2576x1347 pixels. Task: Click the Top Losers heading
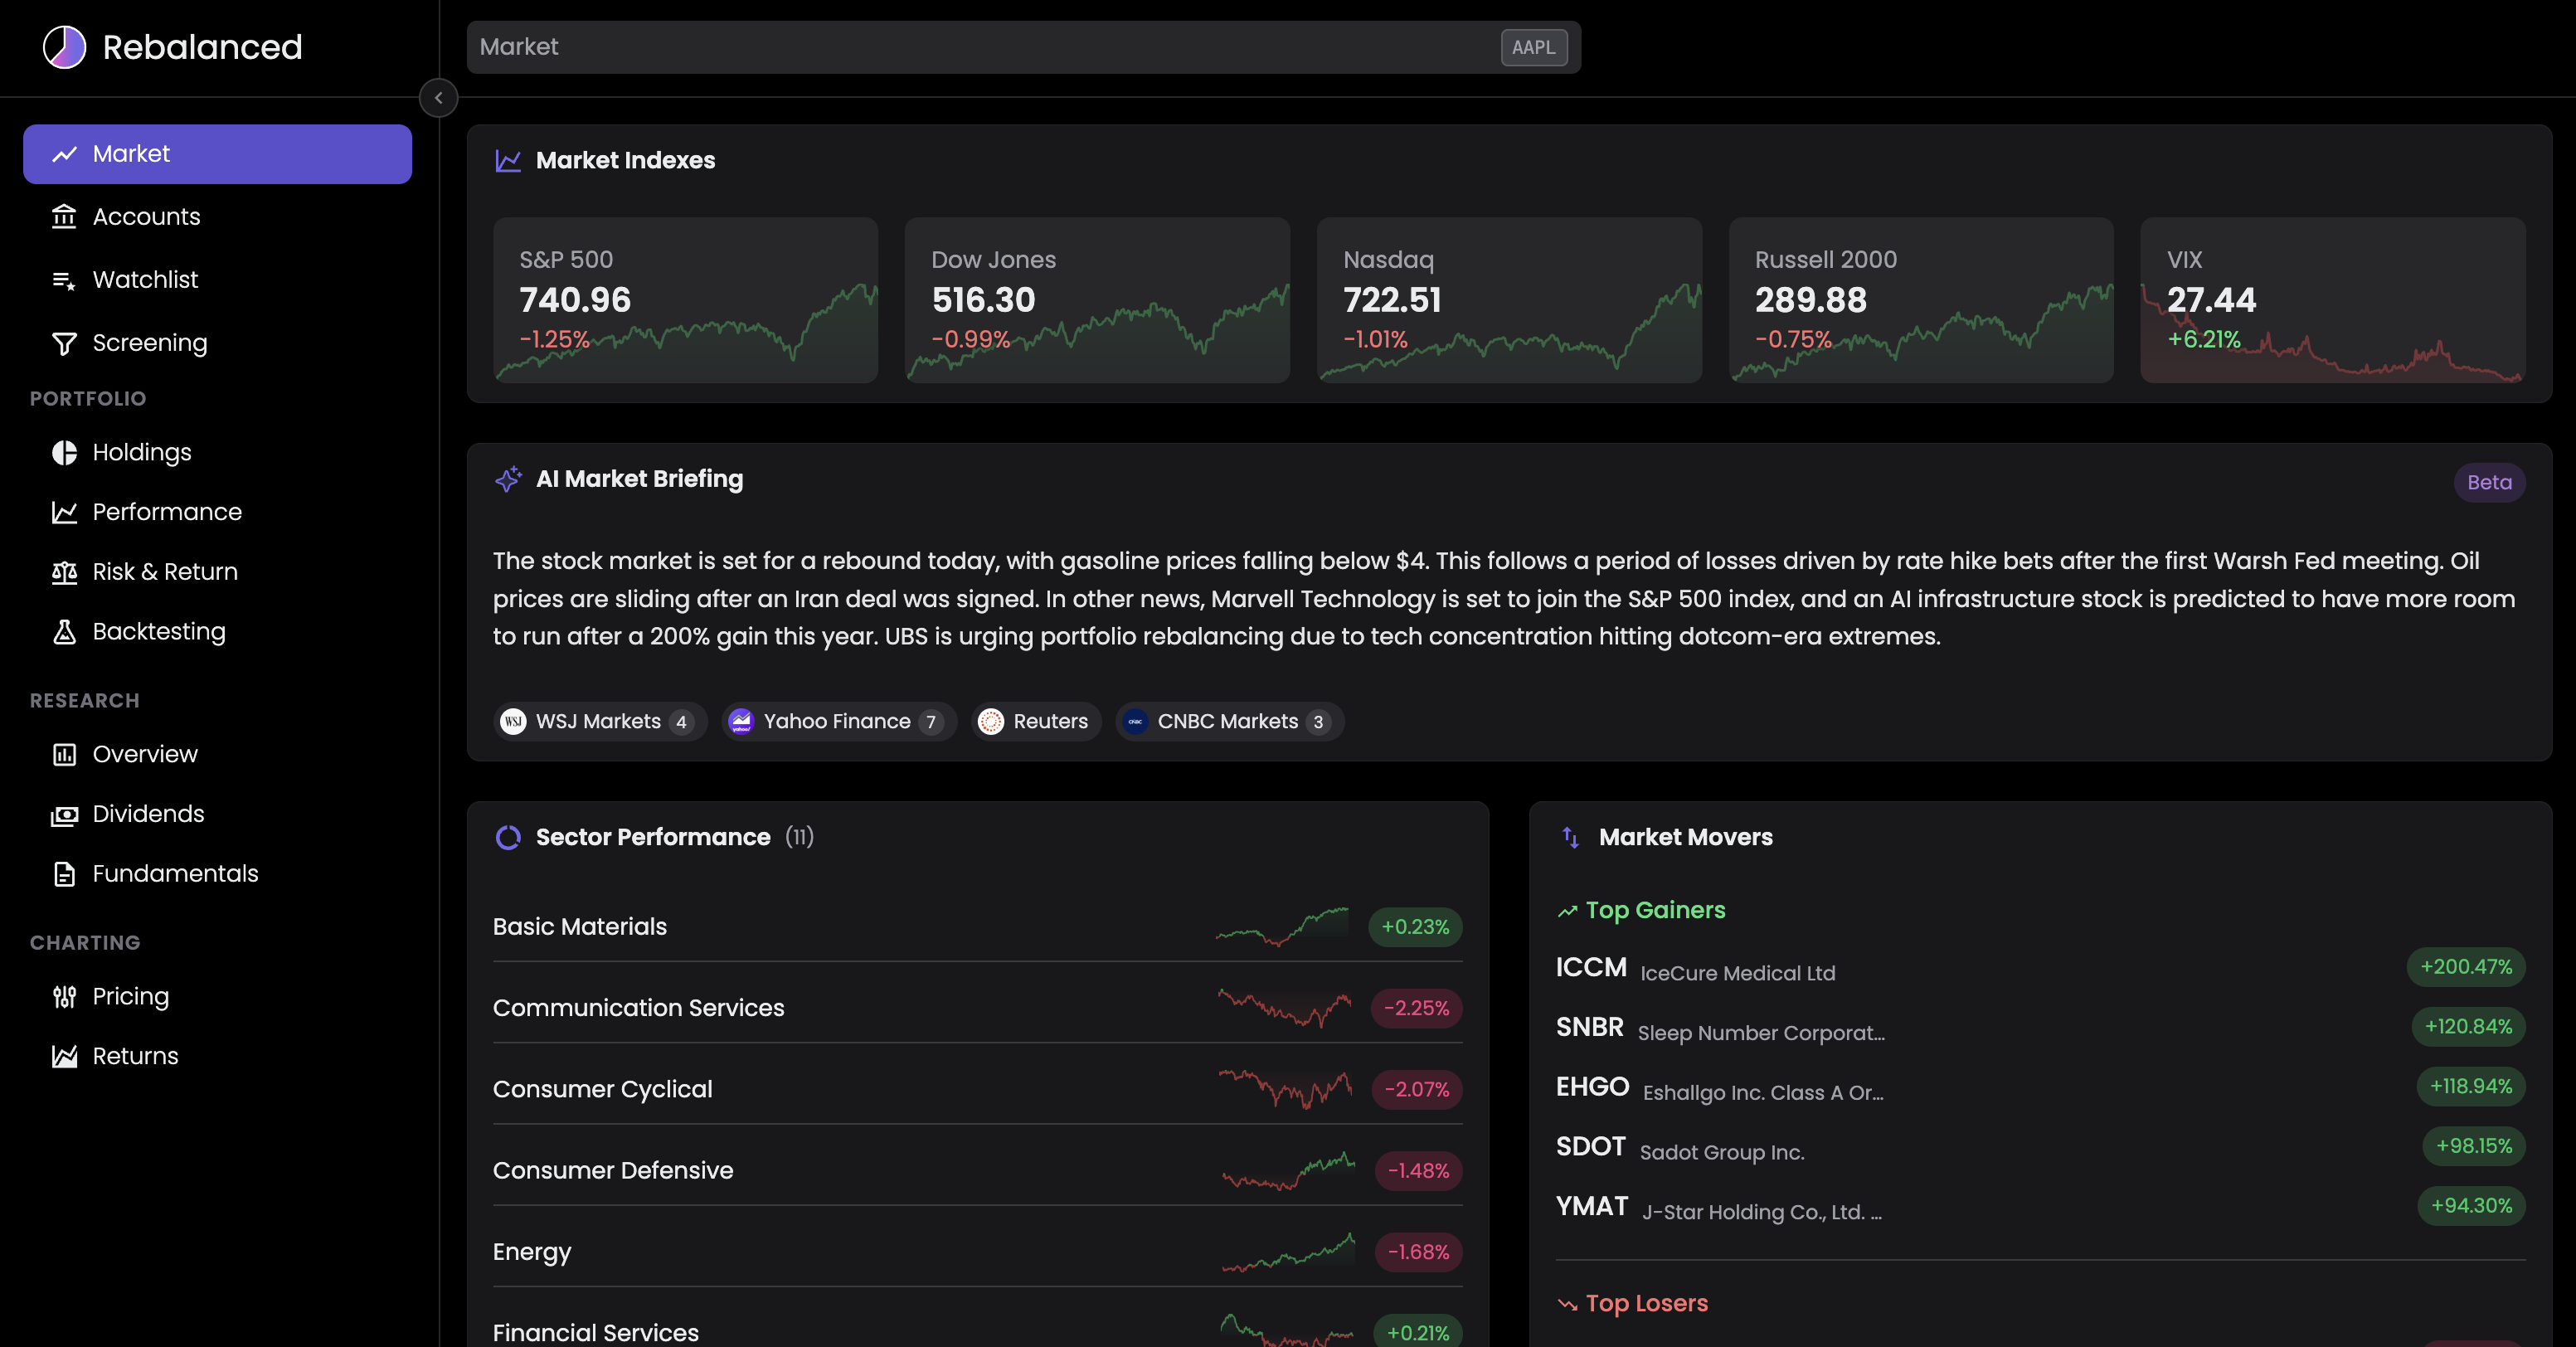[1646, 1304]
